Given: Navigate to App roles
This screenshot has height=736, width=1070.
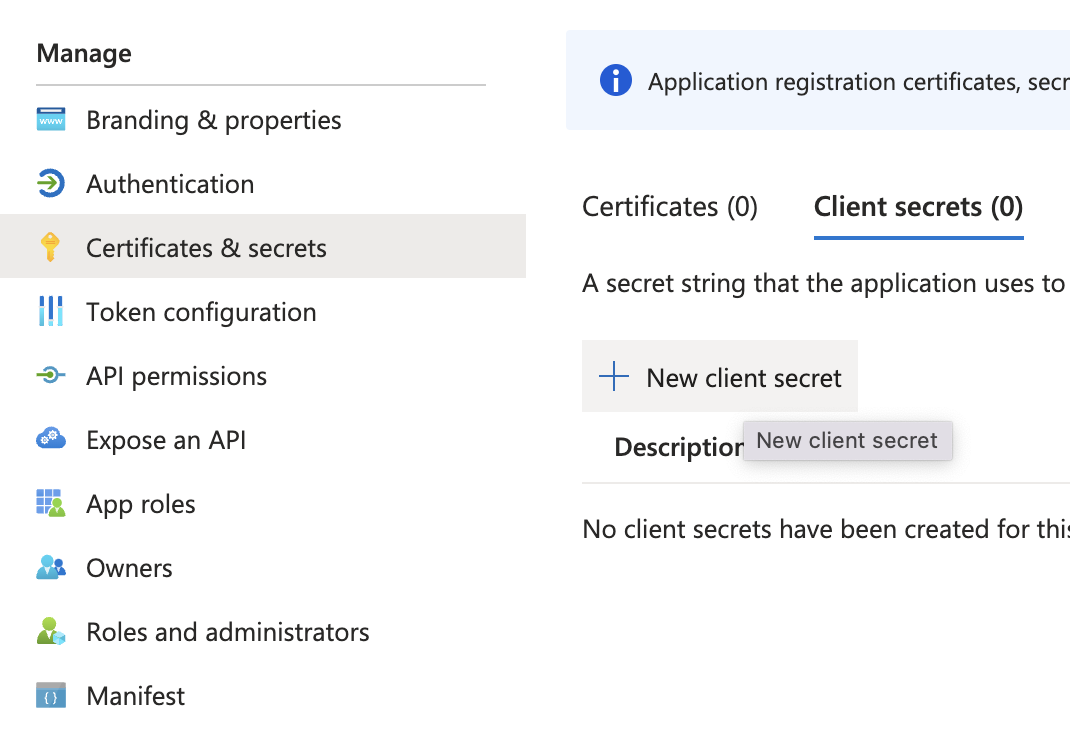Looking at the screenshot, I should 263,505.
